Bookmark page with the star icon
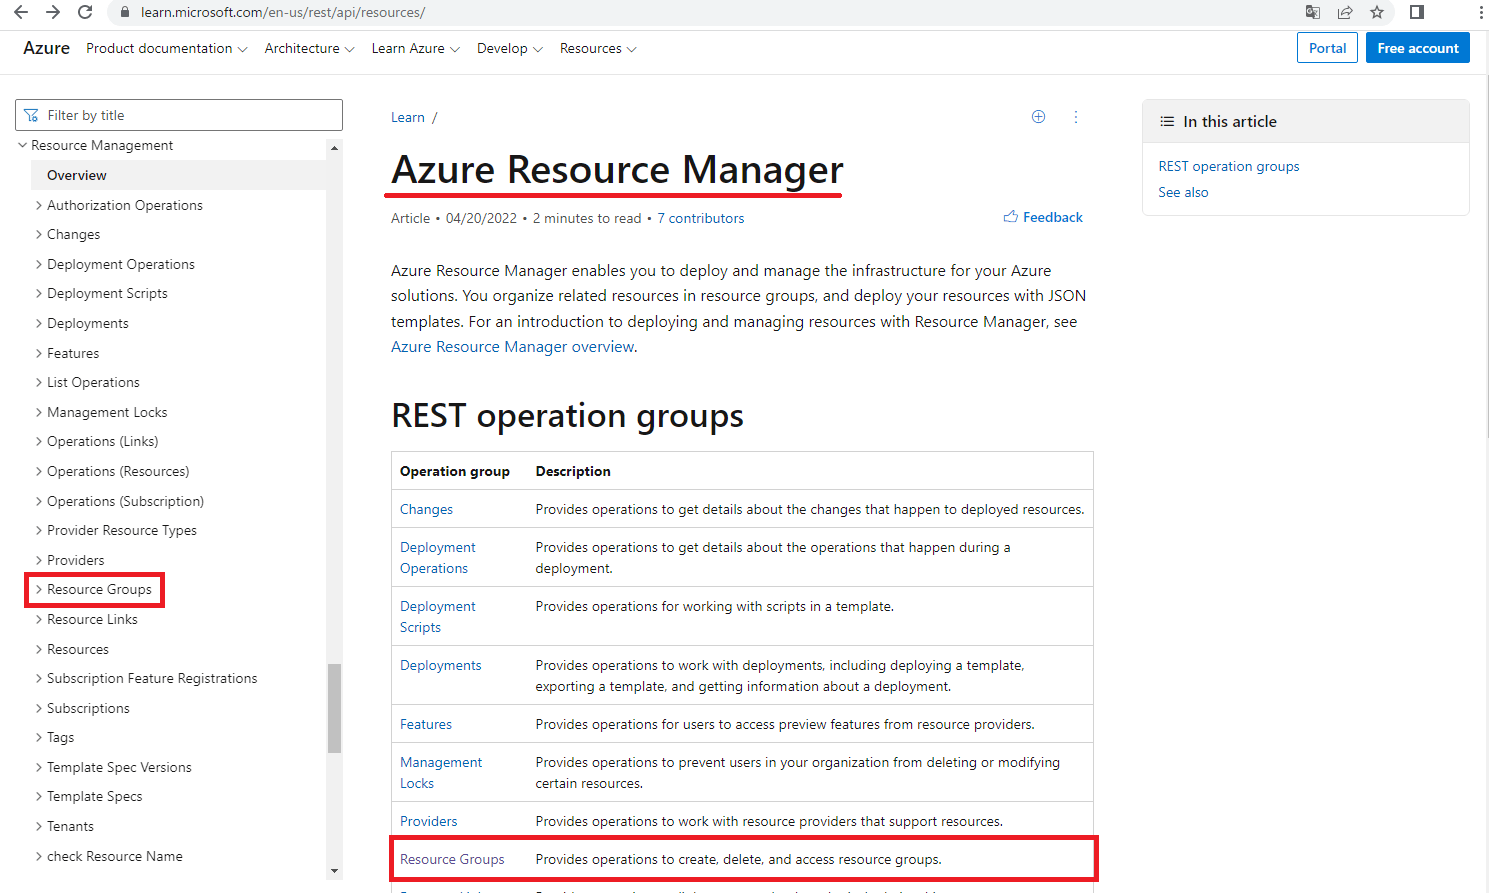Image resolution: width=1489 pixels, height=893 pixels. click(x=1377, y=12)
